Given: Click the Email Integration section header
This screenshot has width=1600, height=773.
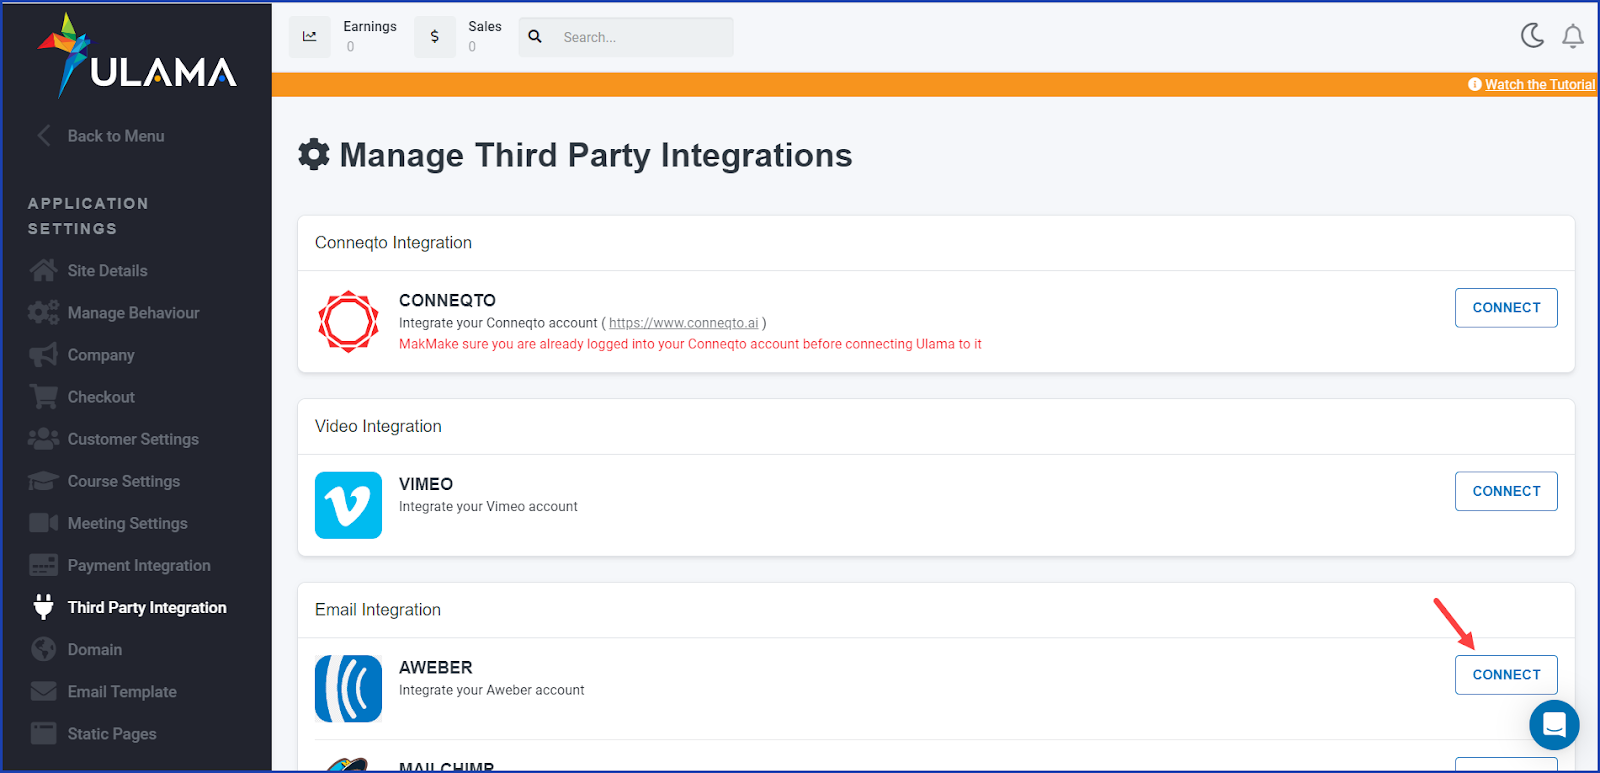Looking at the screenshot, I should (x=378, y=610).
